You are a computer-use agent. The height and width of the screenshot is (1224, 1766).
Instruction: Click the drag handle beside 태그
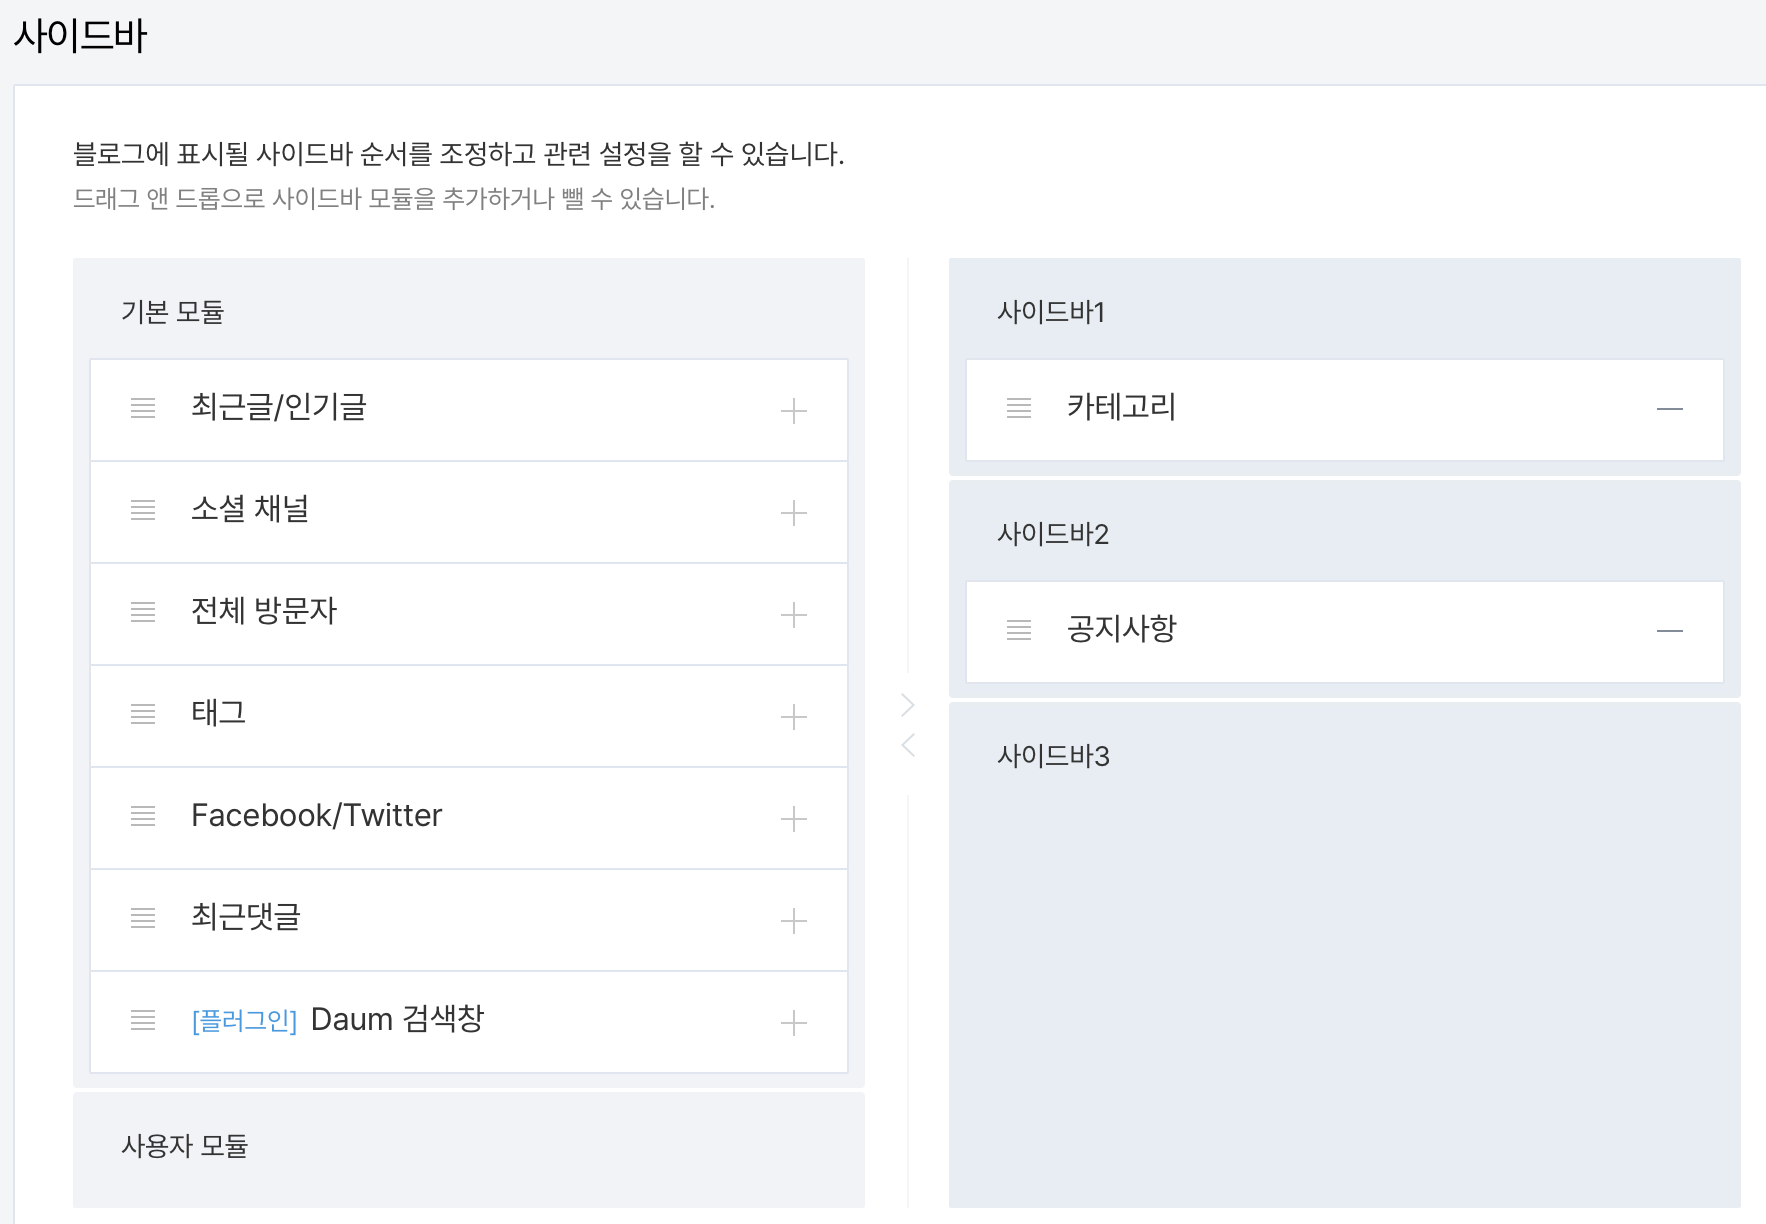click(x=143, y=715)
